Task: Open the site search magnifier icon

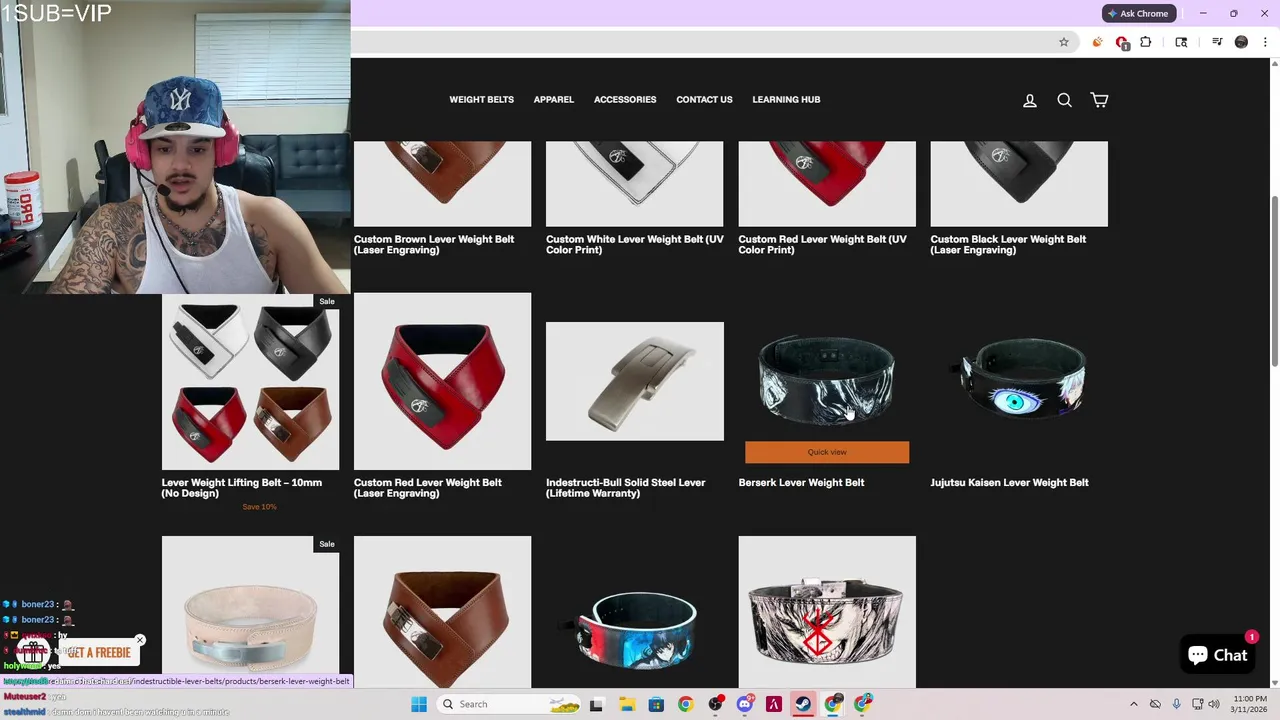Action: pos(1064,100)
